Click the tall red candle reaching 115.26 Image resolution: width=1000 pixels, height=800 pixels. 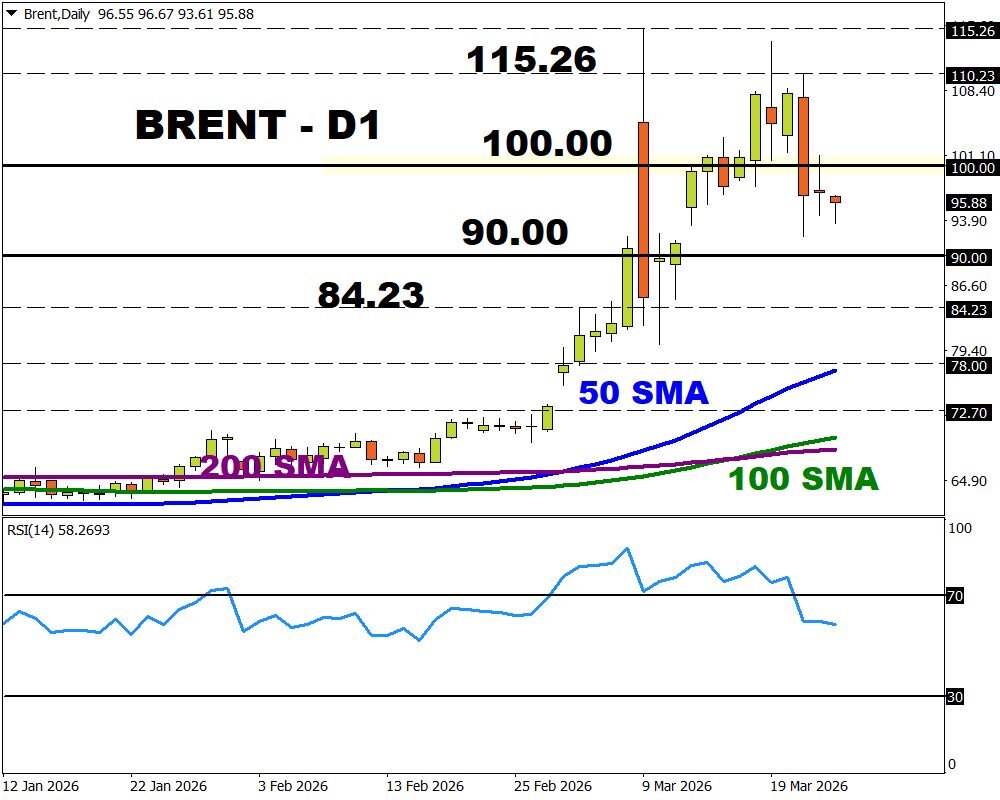(x=643, y=210)
